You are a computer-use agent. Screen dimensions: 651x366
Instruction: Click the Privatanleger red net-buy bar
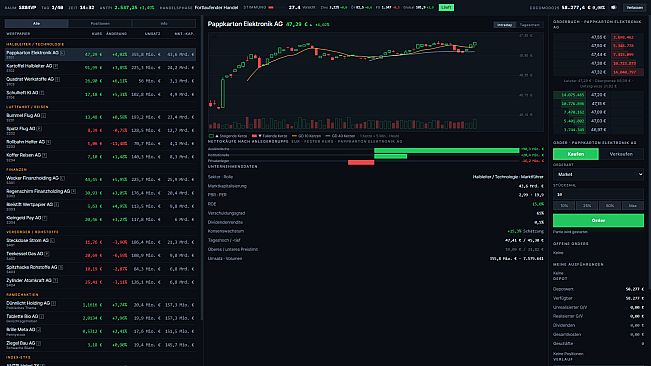[361, 162]
